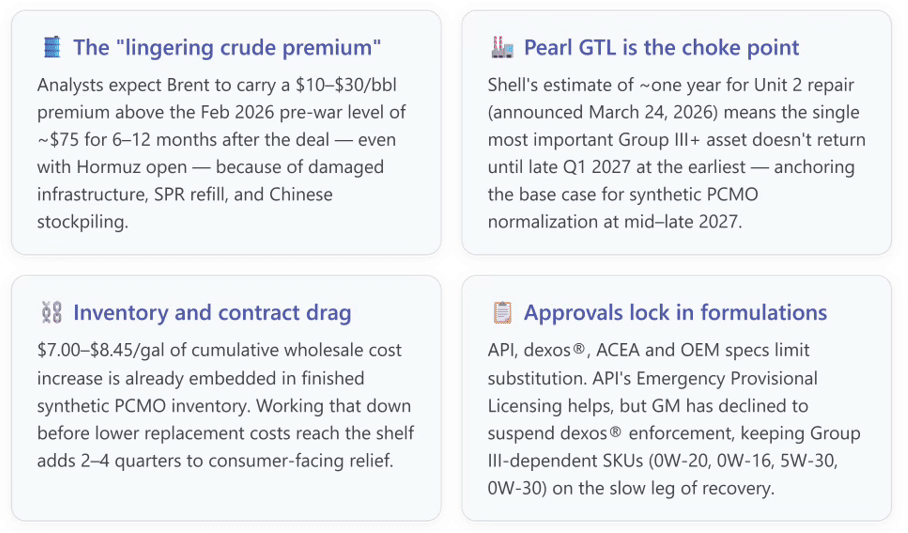Click the paragraph about Shell's Unit 2 repair
908x533 pixels.
coord(676,154)
